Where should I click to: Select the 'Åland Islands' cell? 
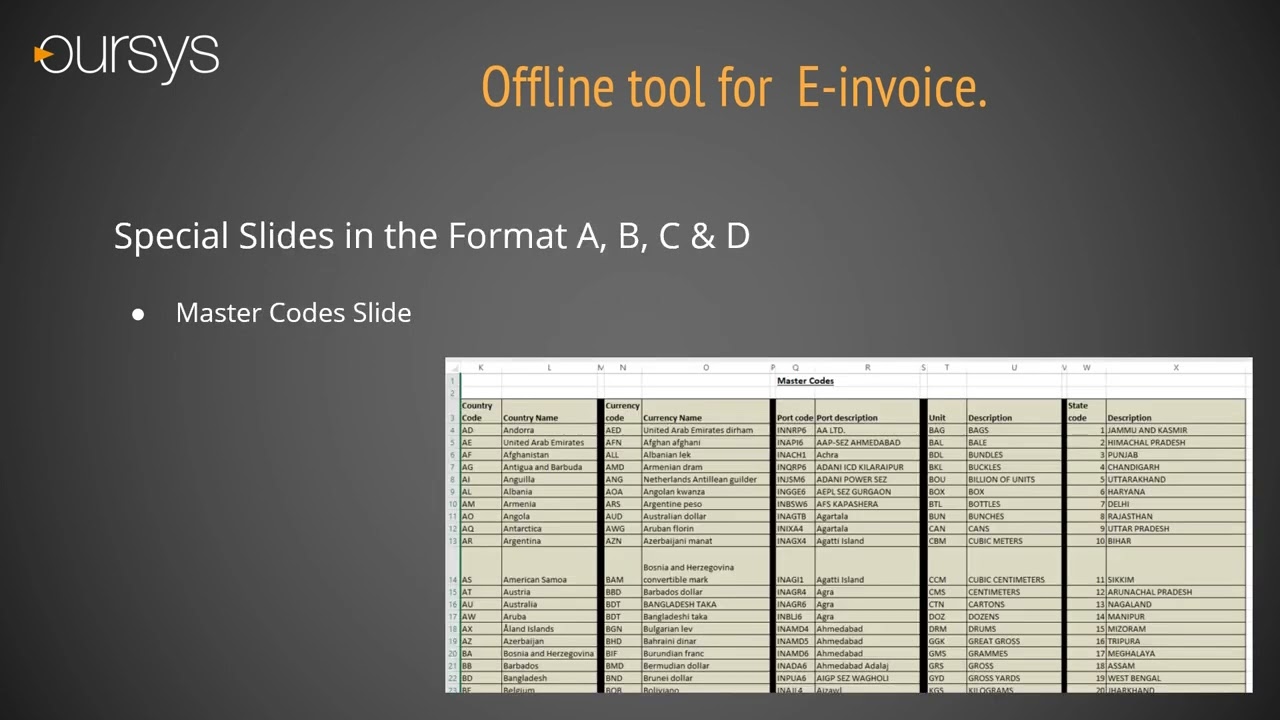point(549,629)
